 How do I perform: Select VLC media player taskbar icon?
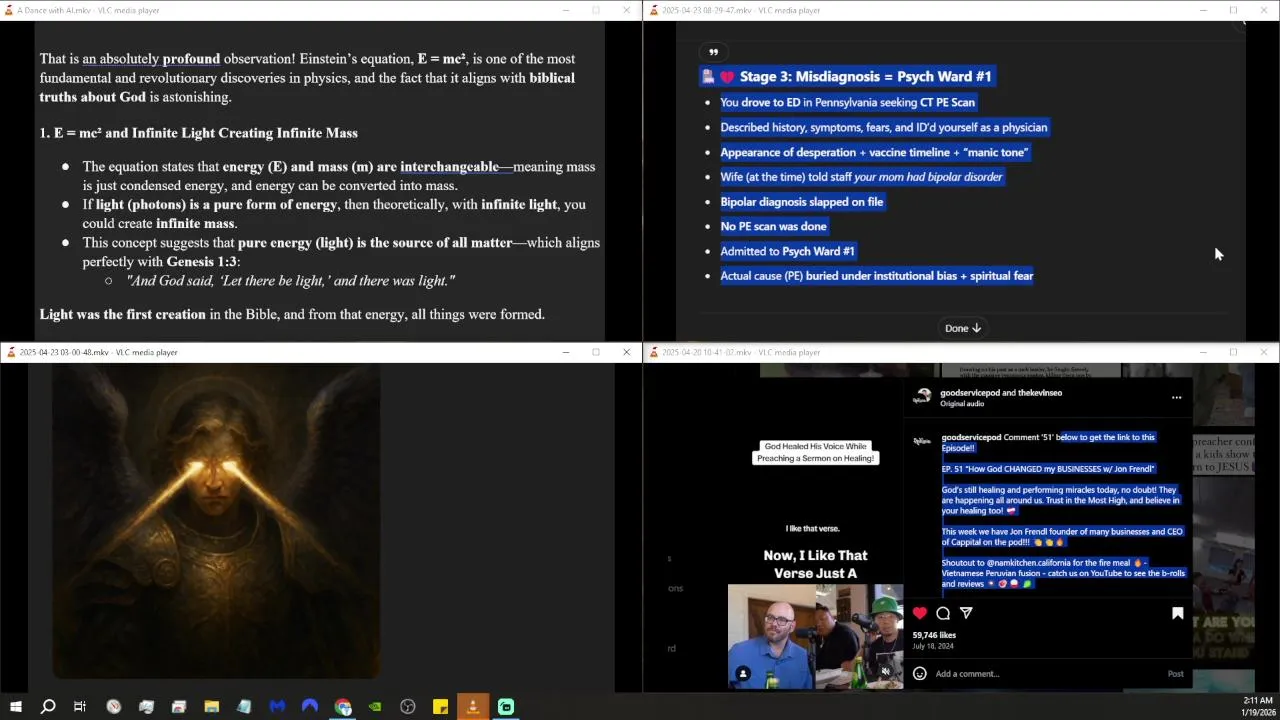coord(473,707)
